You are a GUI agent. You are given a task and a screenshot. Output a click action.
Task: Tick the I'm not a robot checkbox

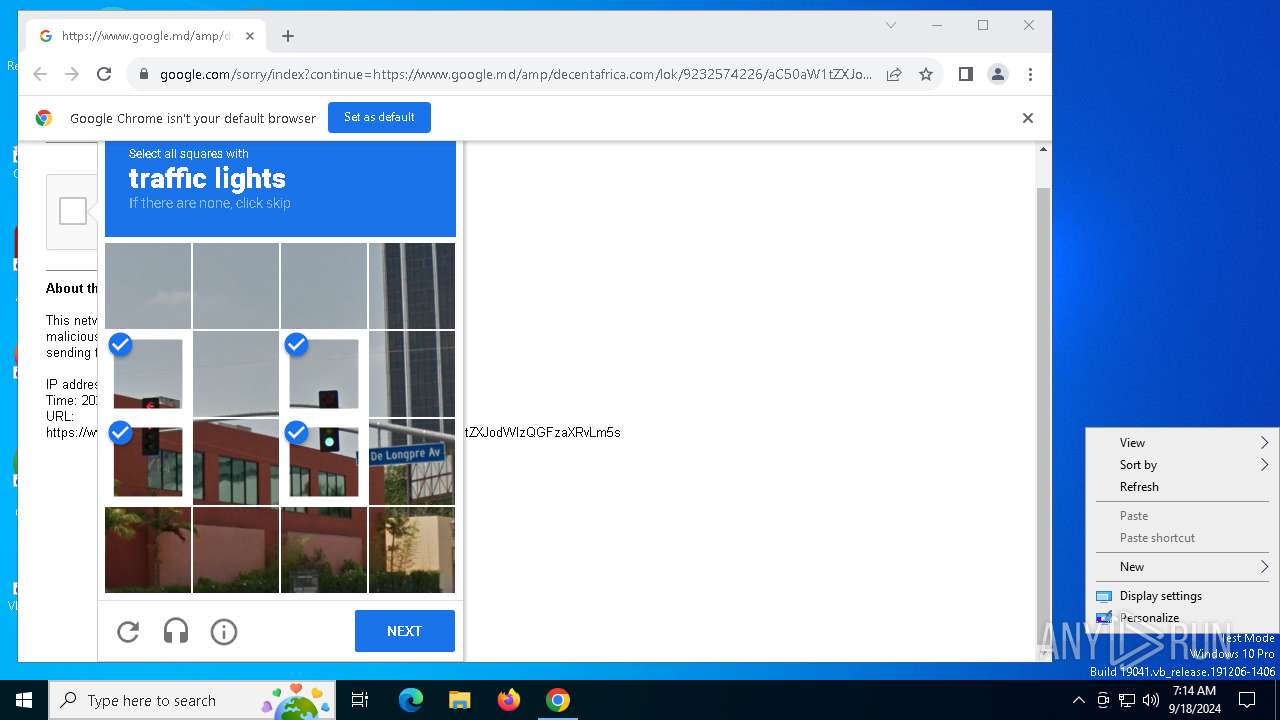(x=72, y=211)
